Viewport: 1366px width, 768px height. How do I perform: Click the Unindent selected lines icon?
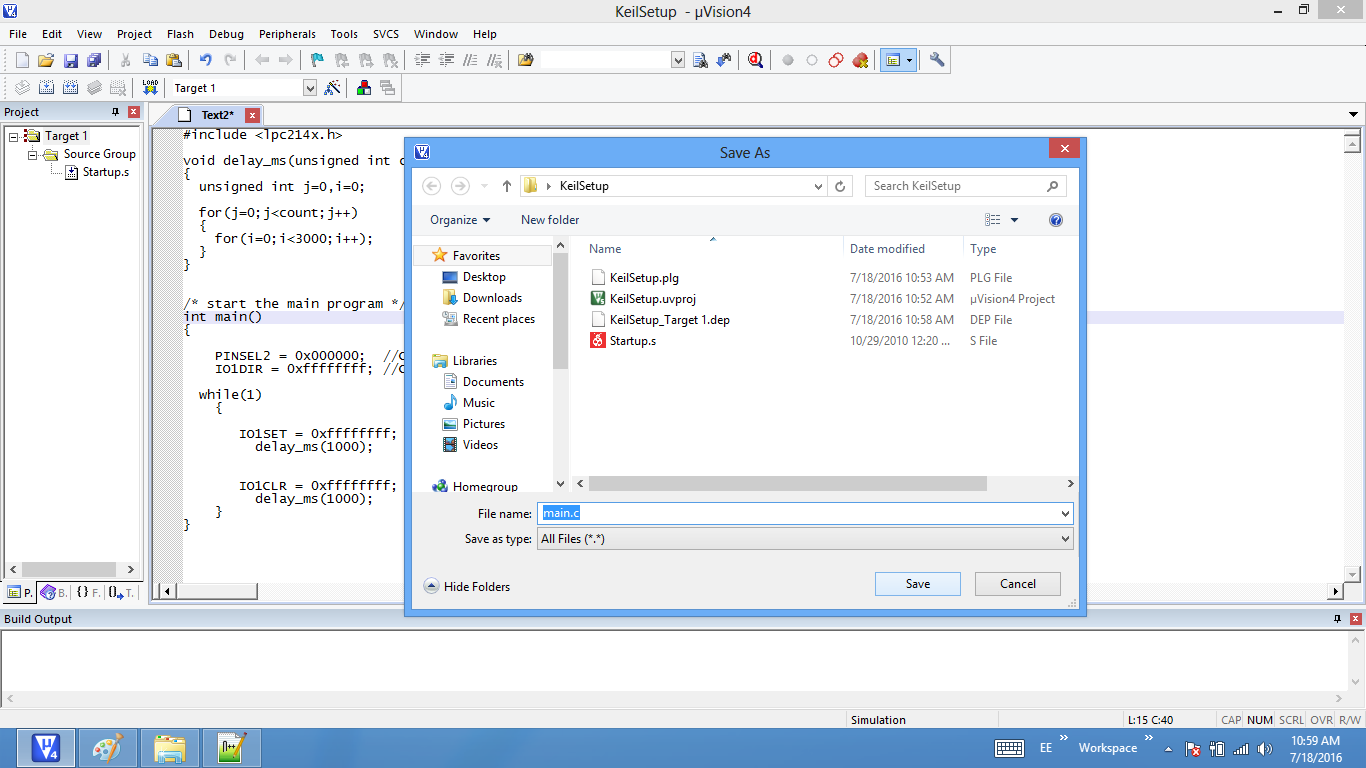[446, 60]
